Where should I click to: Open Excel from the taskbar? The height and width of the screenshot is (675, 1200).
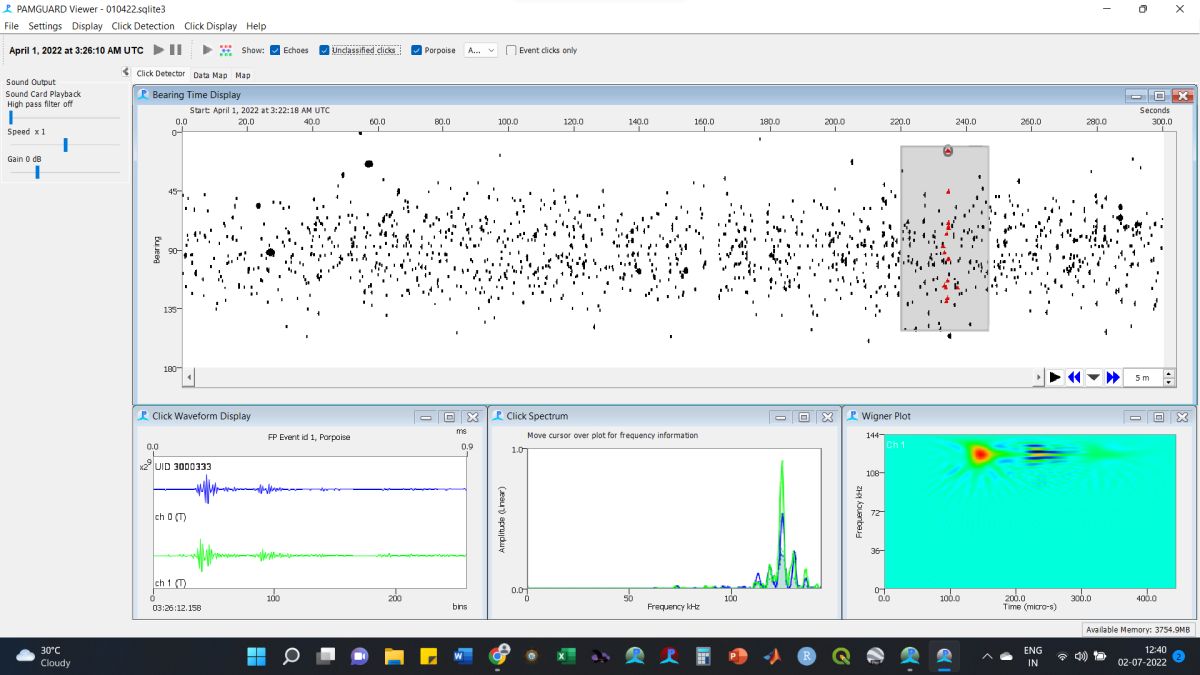(x=566, y=656)
